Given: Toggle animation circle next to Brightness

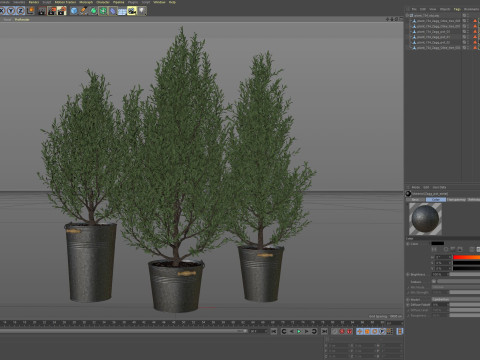Looking at the screenshot, I should coord(408,275).
